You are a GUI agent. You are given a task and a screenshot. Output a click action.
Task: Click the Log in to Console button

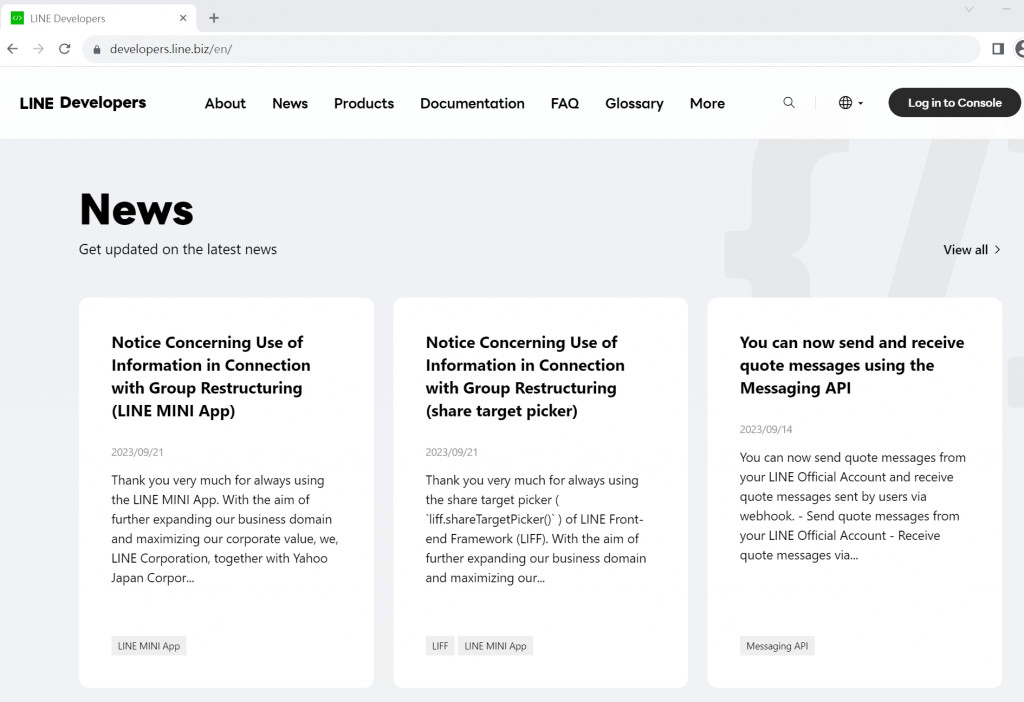click(954, 103)
